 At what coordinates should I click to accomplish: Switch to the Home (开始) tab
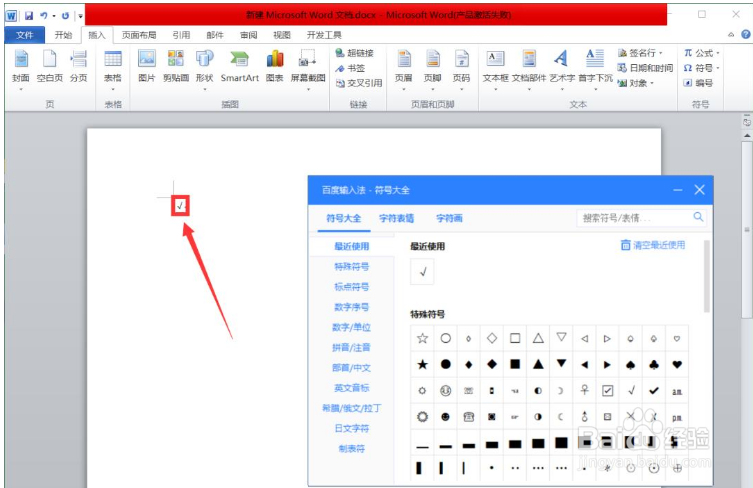point(63,35)
